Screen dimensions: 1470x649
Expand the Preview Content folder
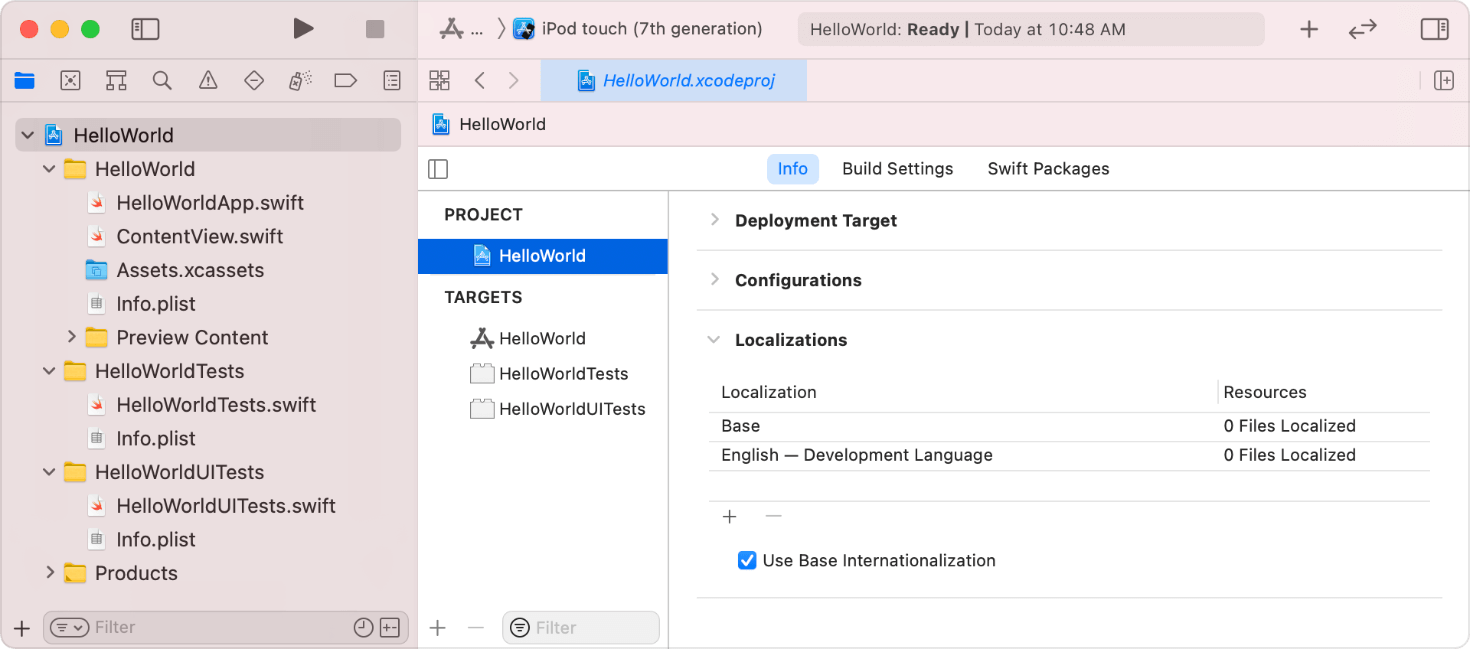(71, 337)
